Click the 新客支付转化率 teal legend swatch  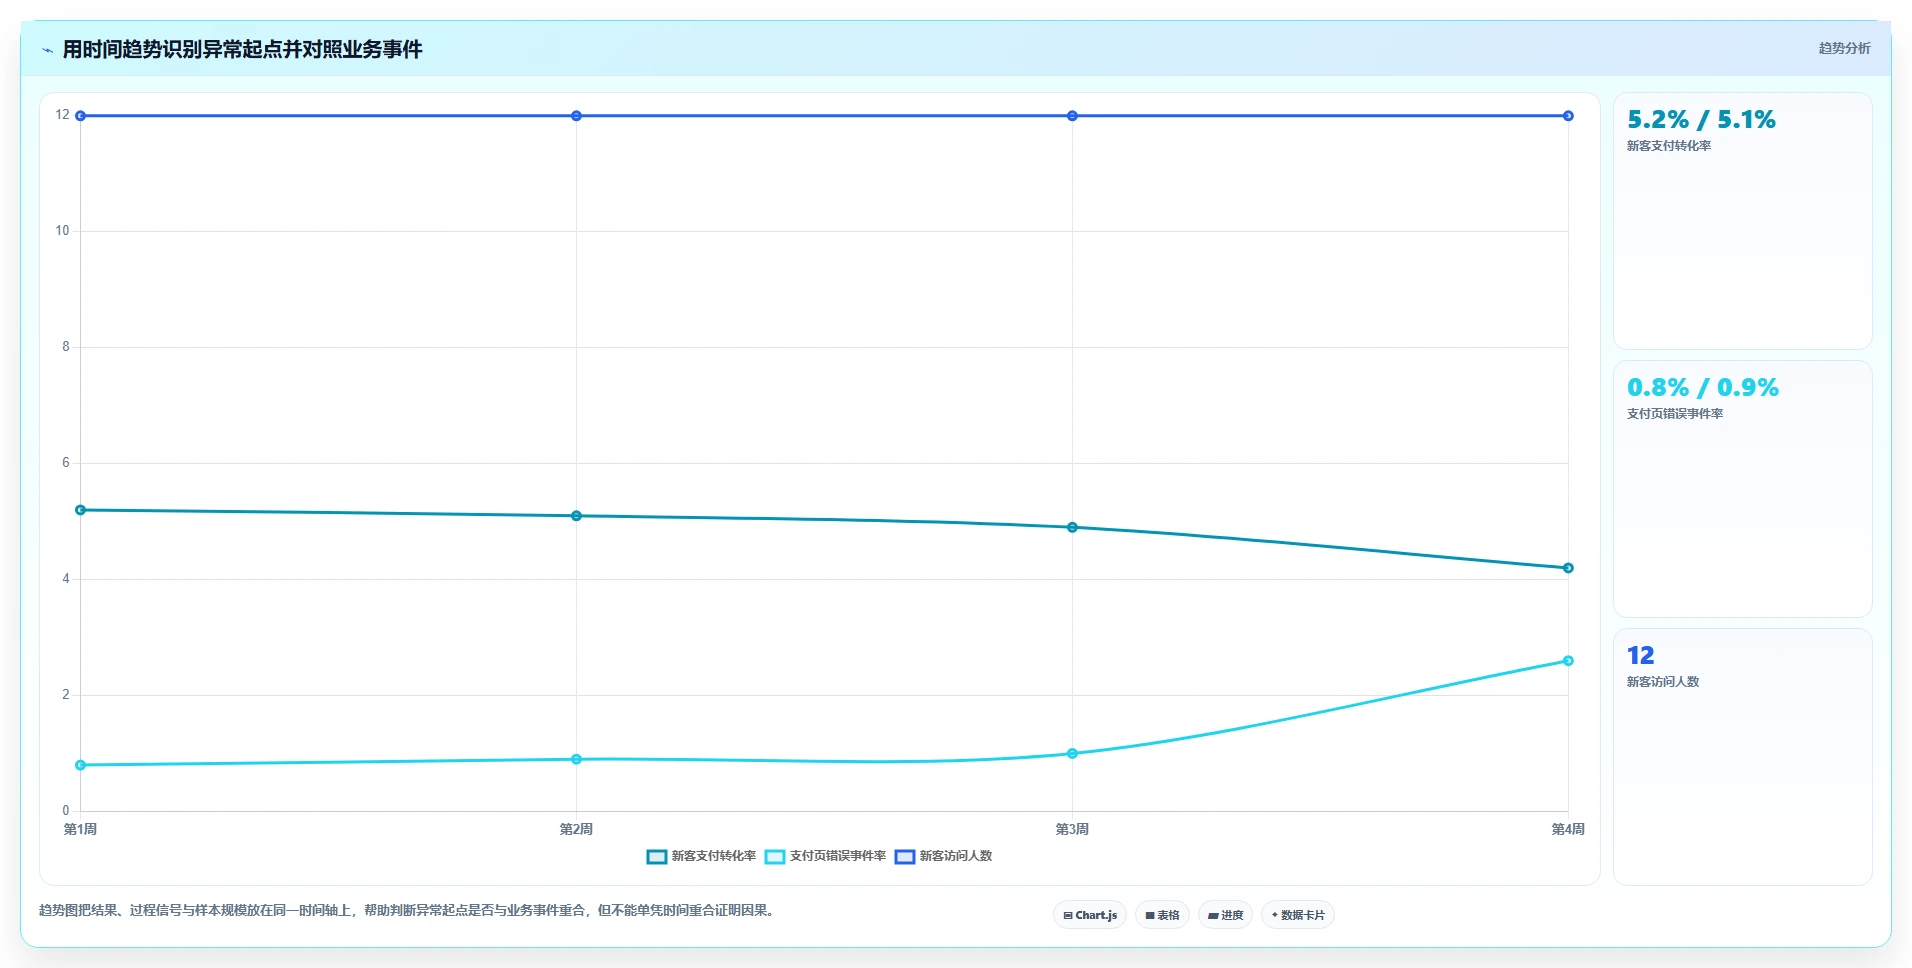tap(657, 857)
